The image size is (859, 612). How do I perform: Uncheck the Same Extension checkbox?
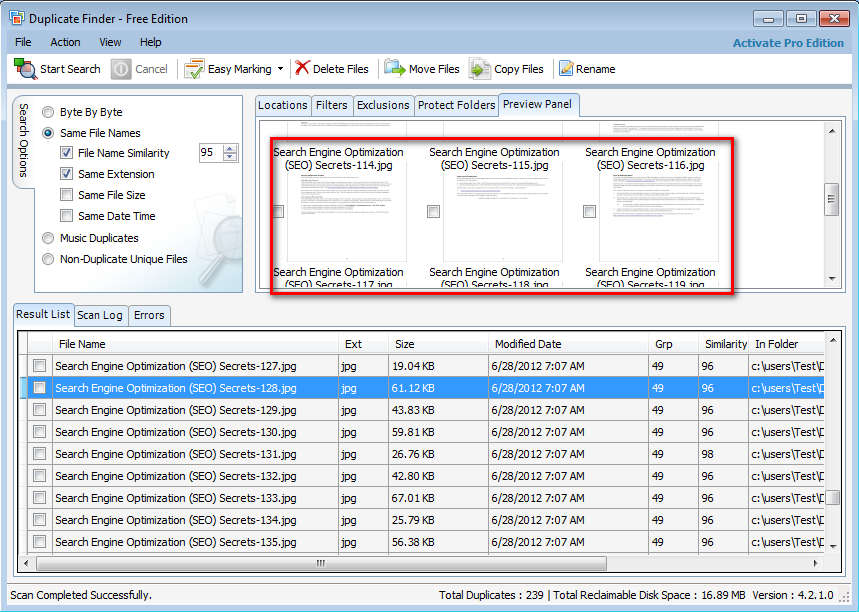pos(66,174)
